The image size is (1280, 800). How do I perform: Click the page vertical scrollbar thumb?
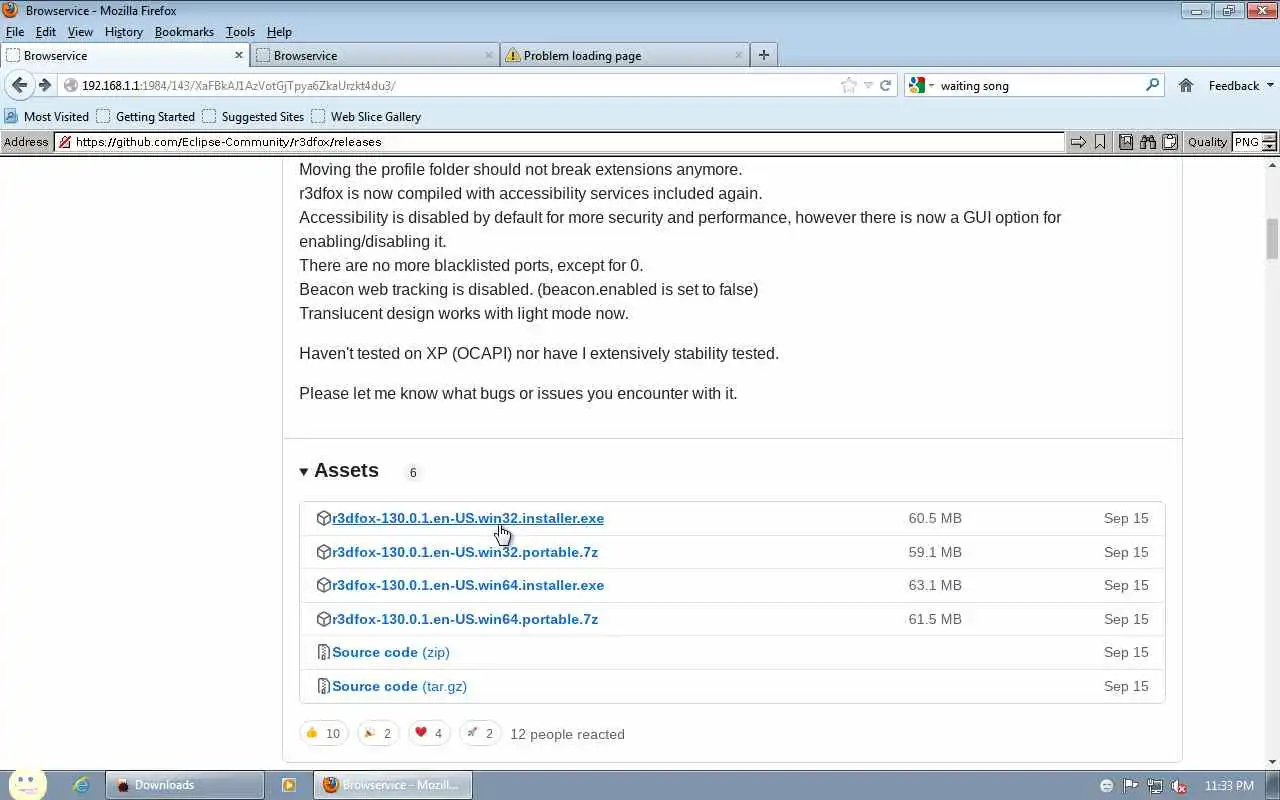(x=1272, y=238)
